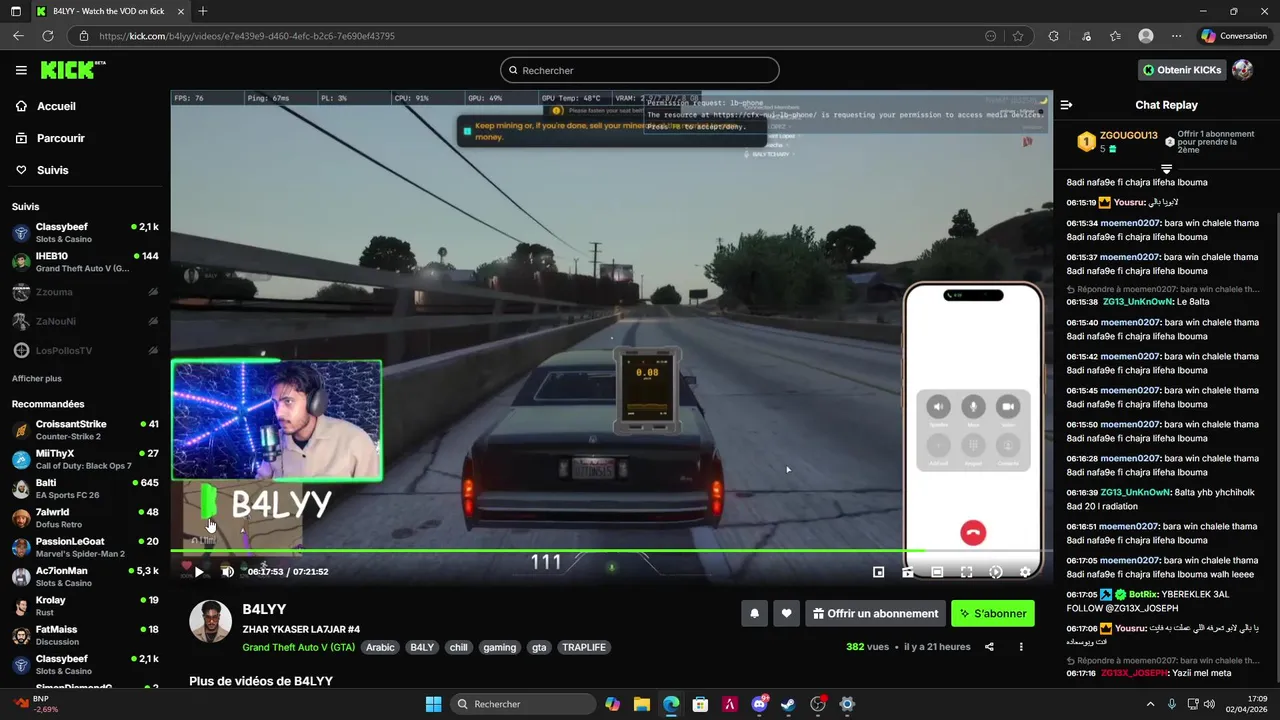
Task: Open a new browser tab
Action: 202,11
